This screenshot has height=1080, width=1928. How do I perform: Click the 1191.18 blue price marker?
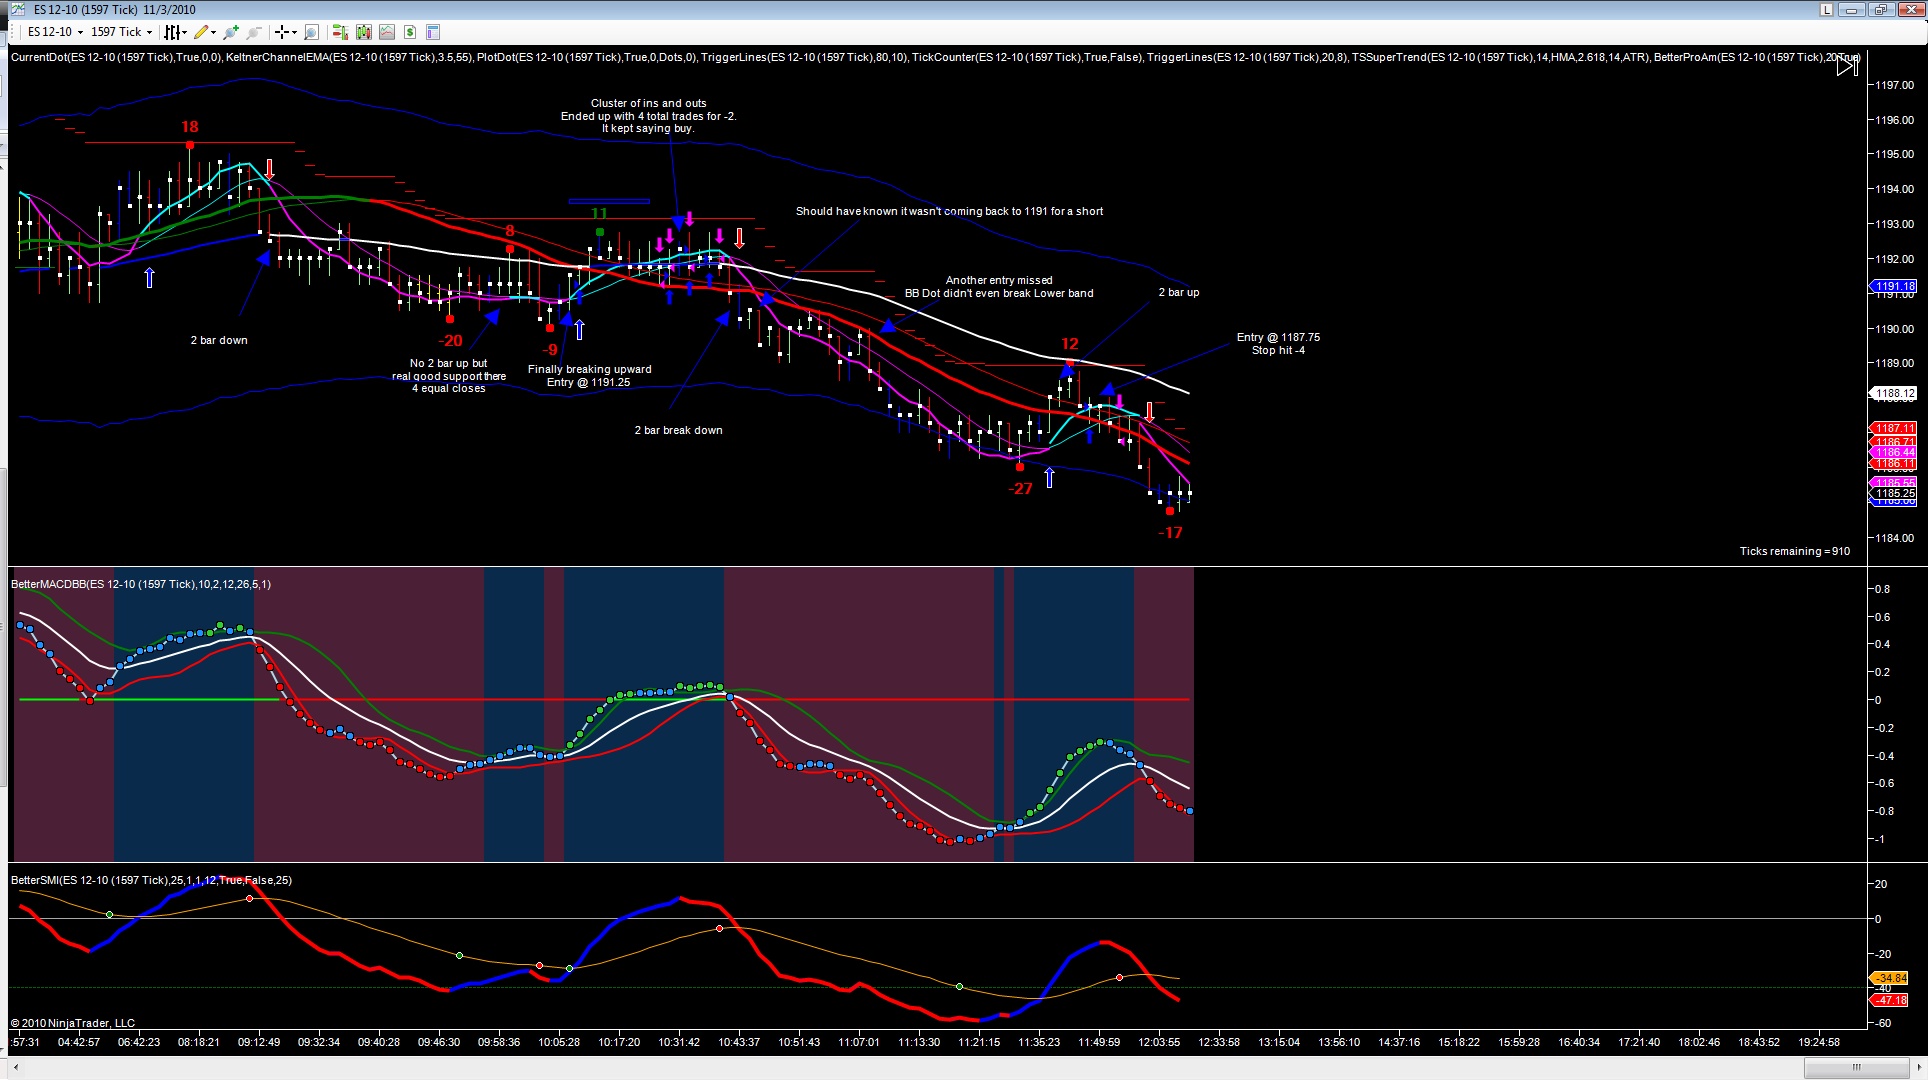coord(1892,286)
